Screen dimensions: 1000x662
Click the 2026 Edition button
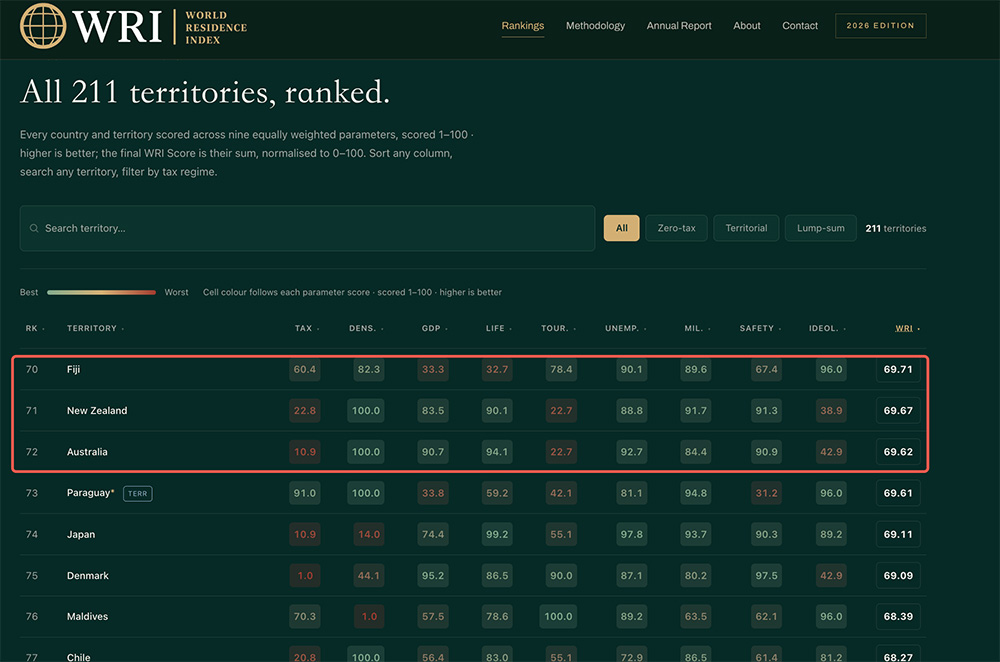880,26
